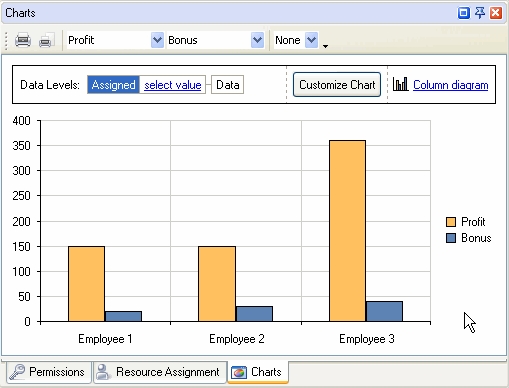509x388 pixels.
Task: Open toolbar options overflow arrow
Action: pyautogui.click(x=325, y=46)
